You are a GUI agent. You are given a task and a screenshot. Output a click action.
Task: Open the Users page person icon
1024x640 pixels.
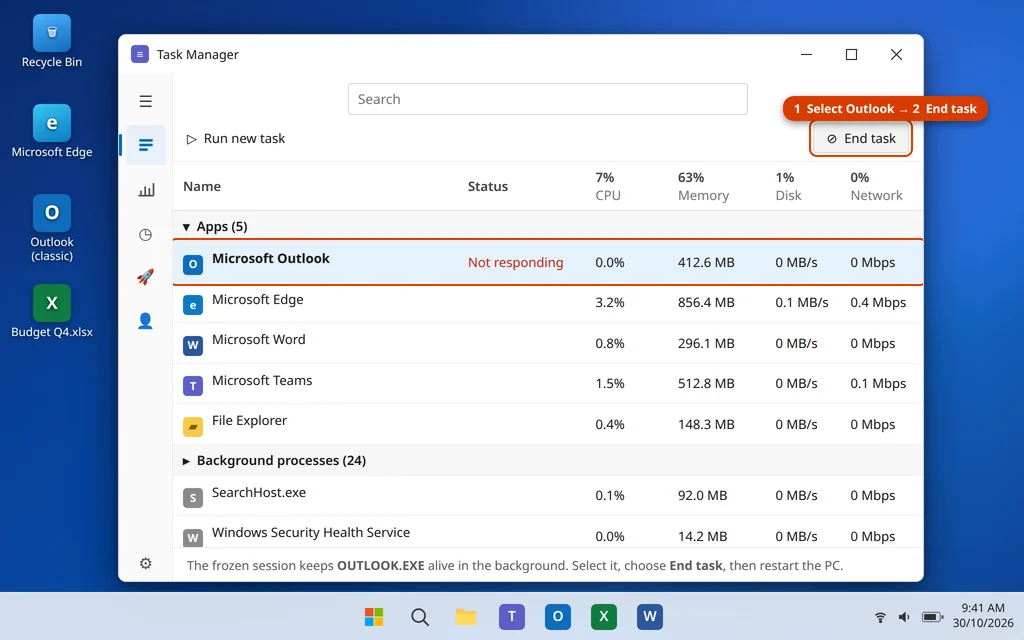coord(146,321)
